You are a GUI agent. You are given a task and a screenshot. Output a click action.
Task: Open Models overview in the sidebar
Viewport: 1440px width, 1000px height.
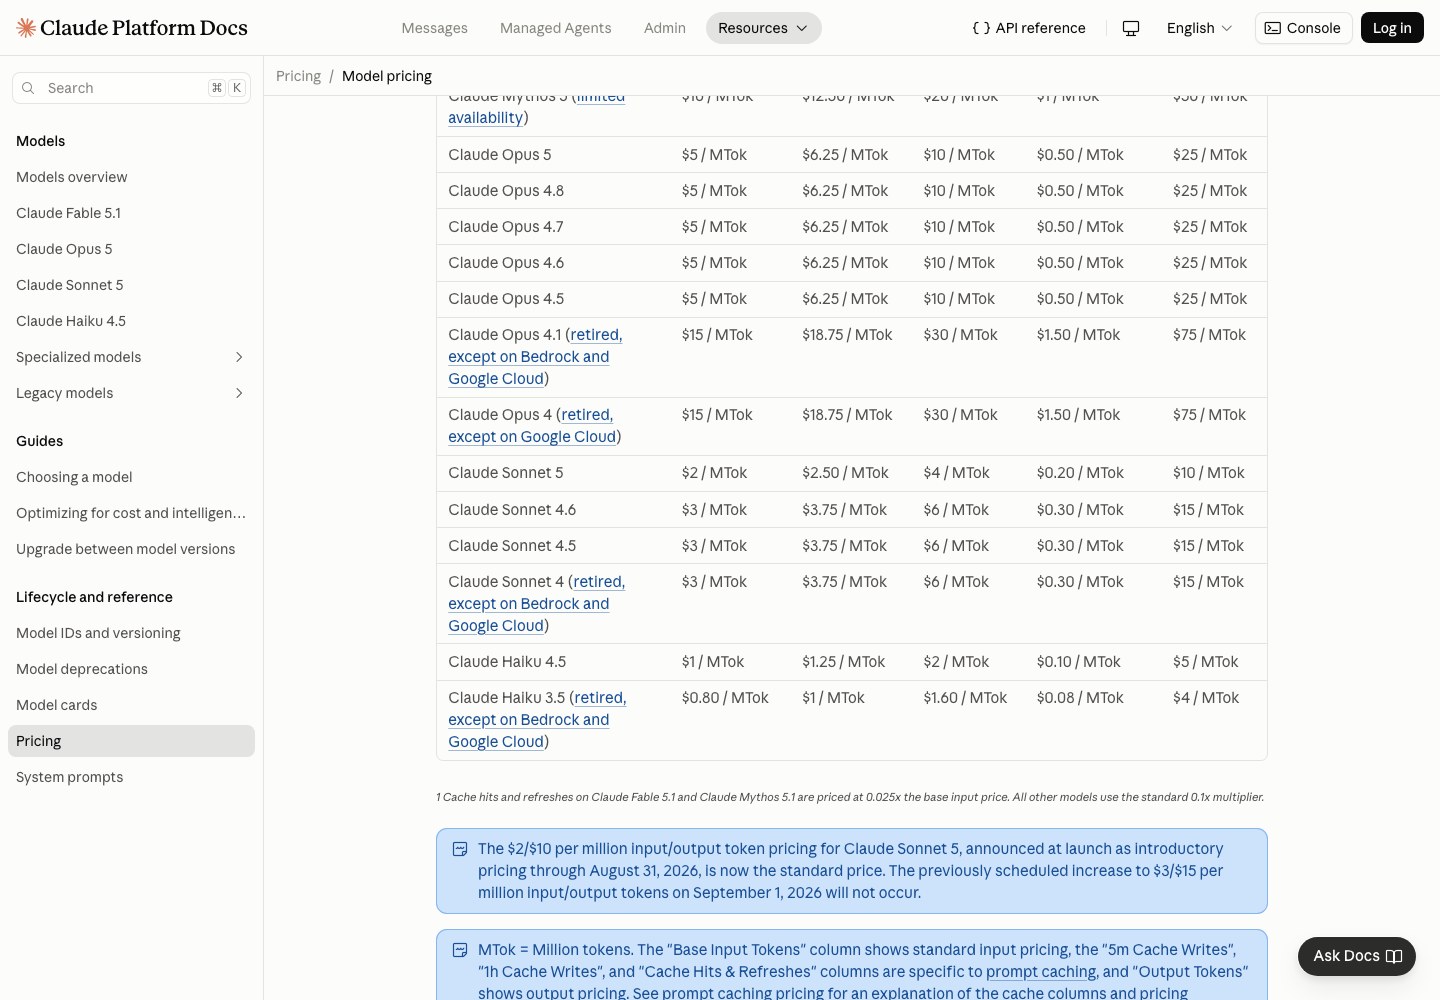(x=131, y=177)
